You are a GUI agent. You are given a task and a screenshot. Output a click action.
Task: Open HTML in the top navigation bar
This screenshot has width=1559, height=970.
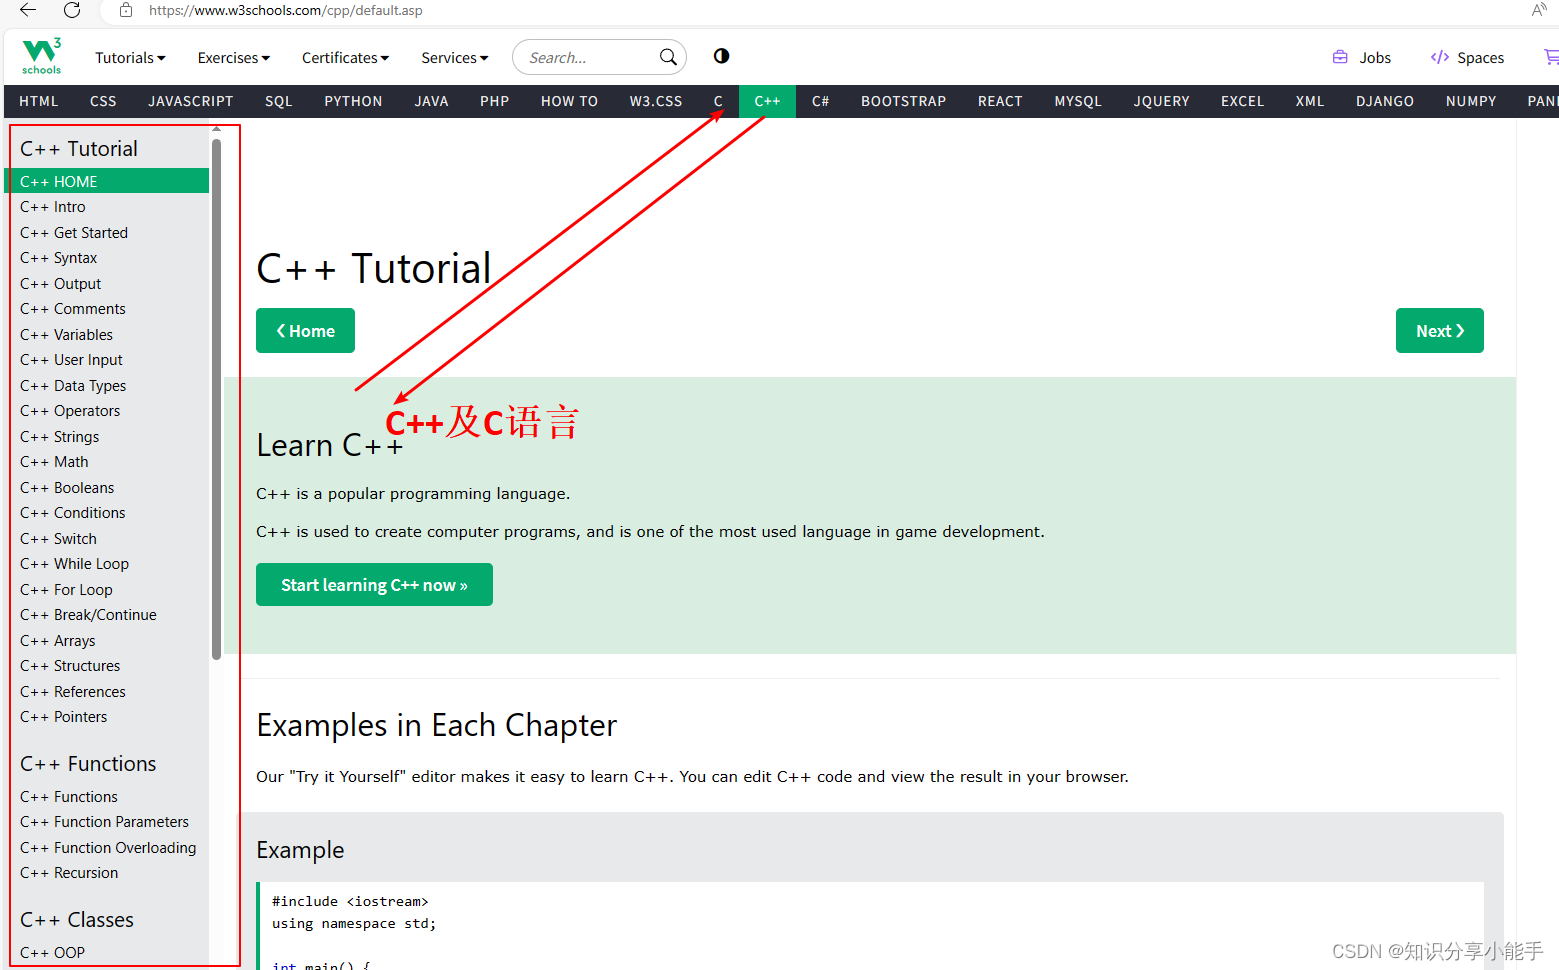39,101
